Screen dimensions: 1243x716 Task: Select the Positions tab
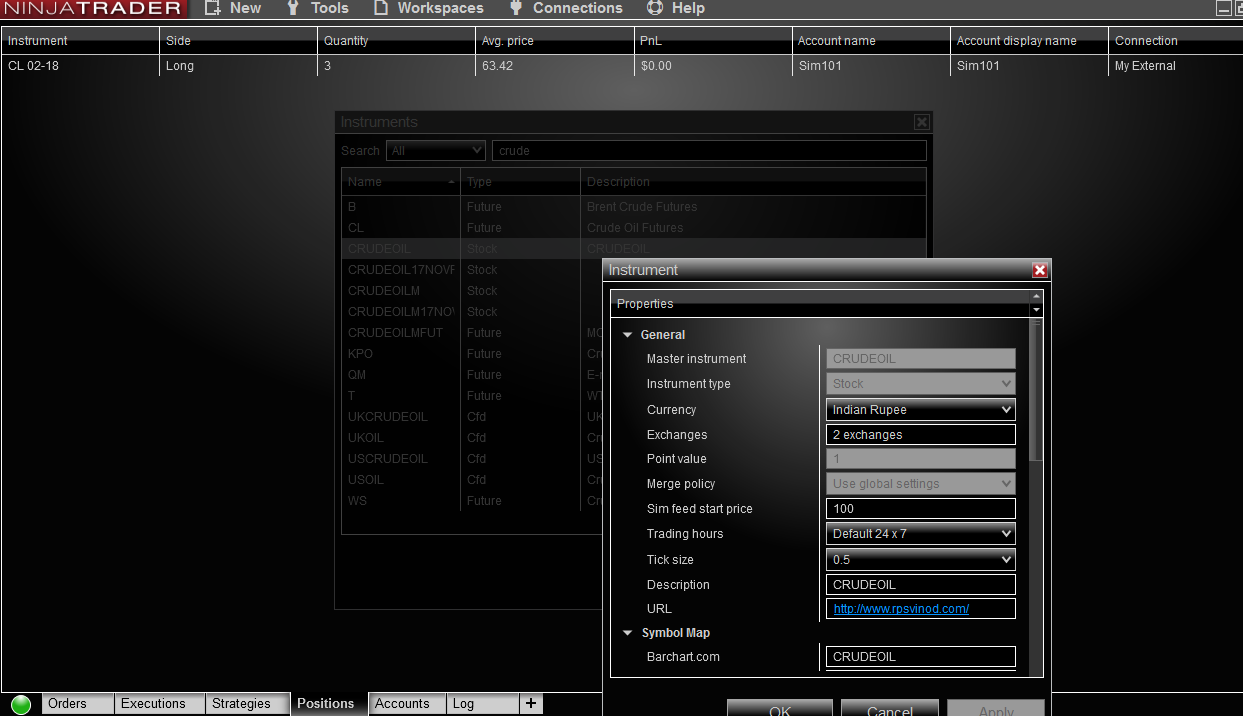[x=329, y=704]
